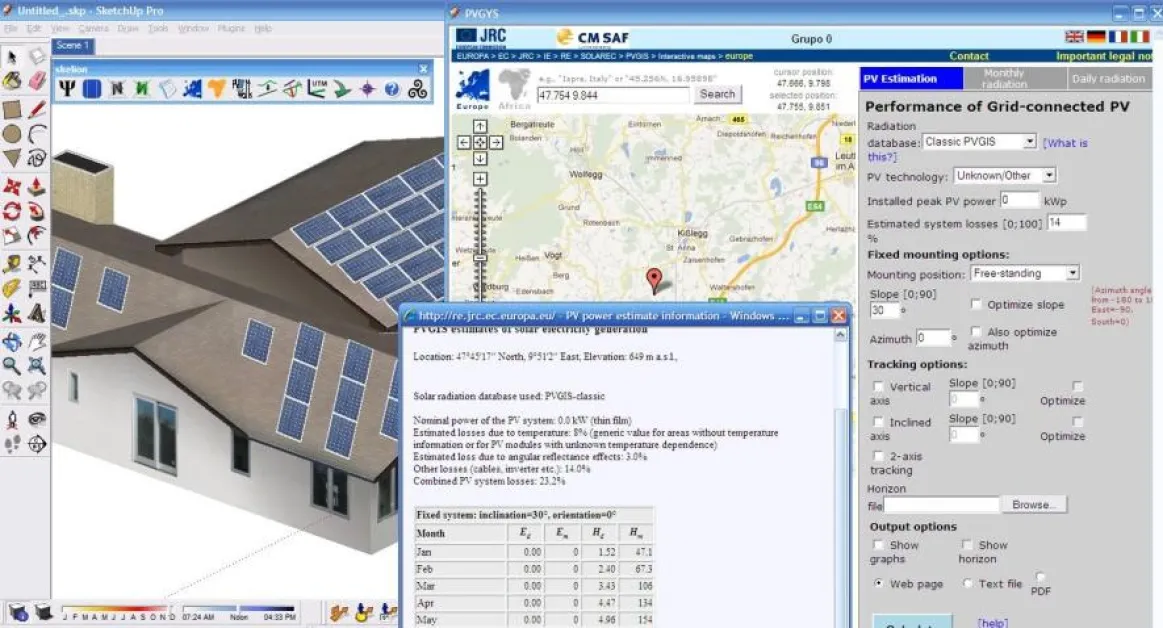Pan the map up with arrow

[x=480, y=127]
